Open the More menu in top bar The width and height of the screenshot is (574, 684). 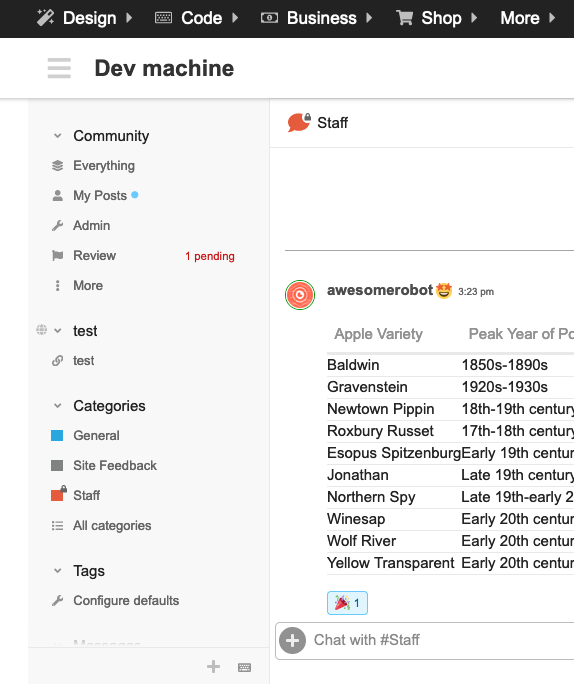(520, 18)
